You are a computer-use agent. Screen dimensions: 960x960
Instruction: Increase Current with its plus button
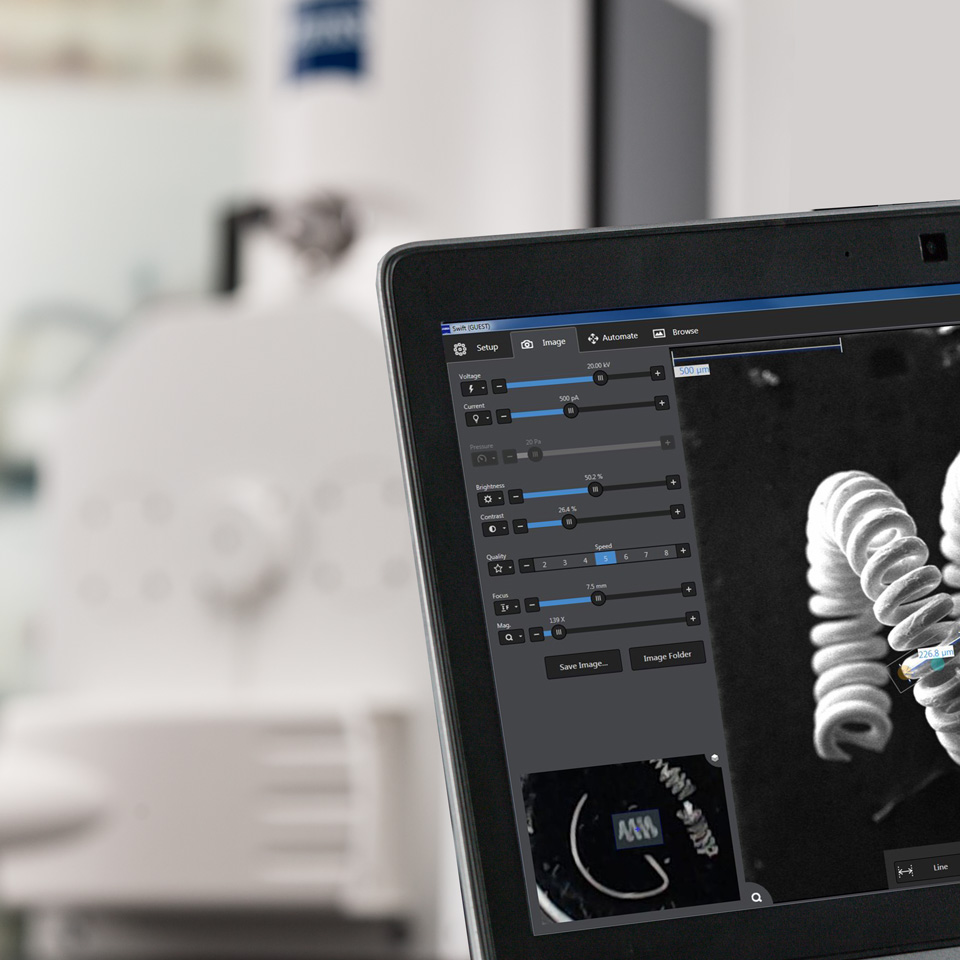click(x=661, y=403)
